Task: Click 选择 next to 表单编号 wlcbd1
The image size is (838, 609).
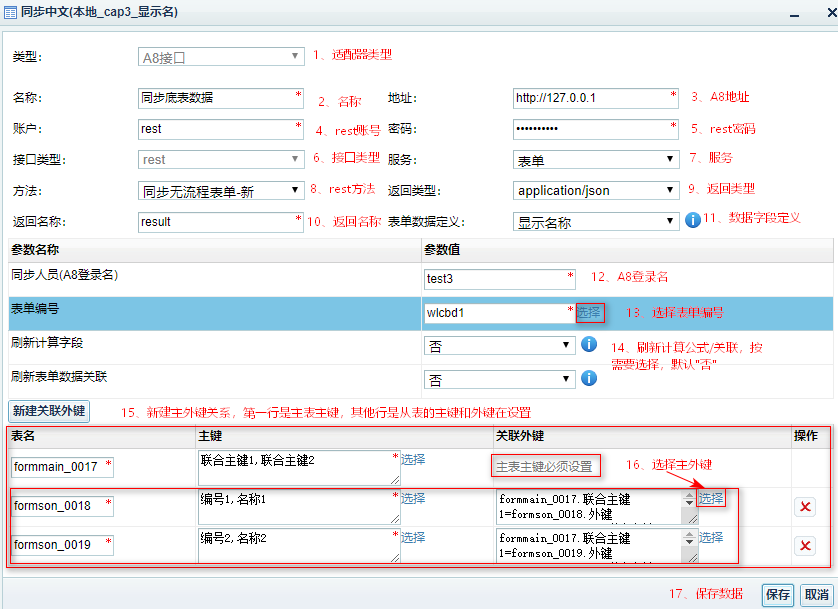Action: coord(590,312)
